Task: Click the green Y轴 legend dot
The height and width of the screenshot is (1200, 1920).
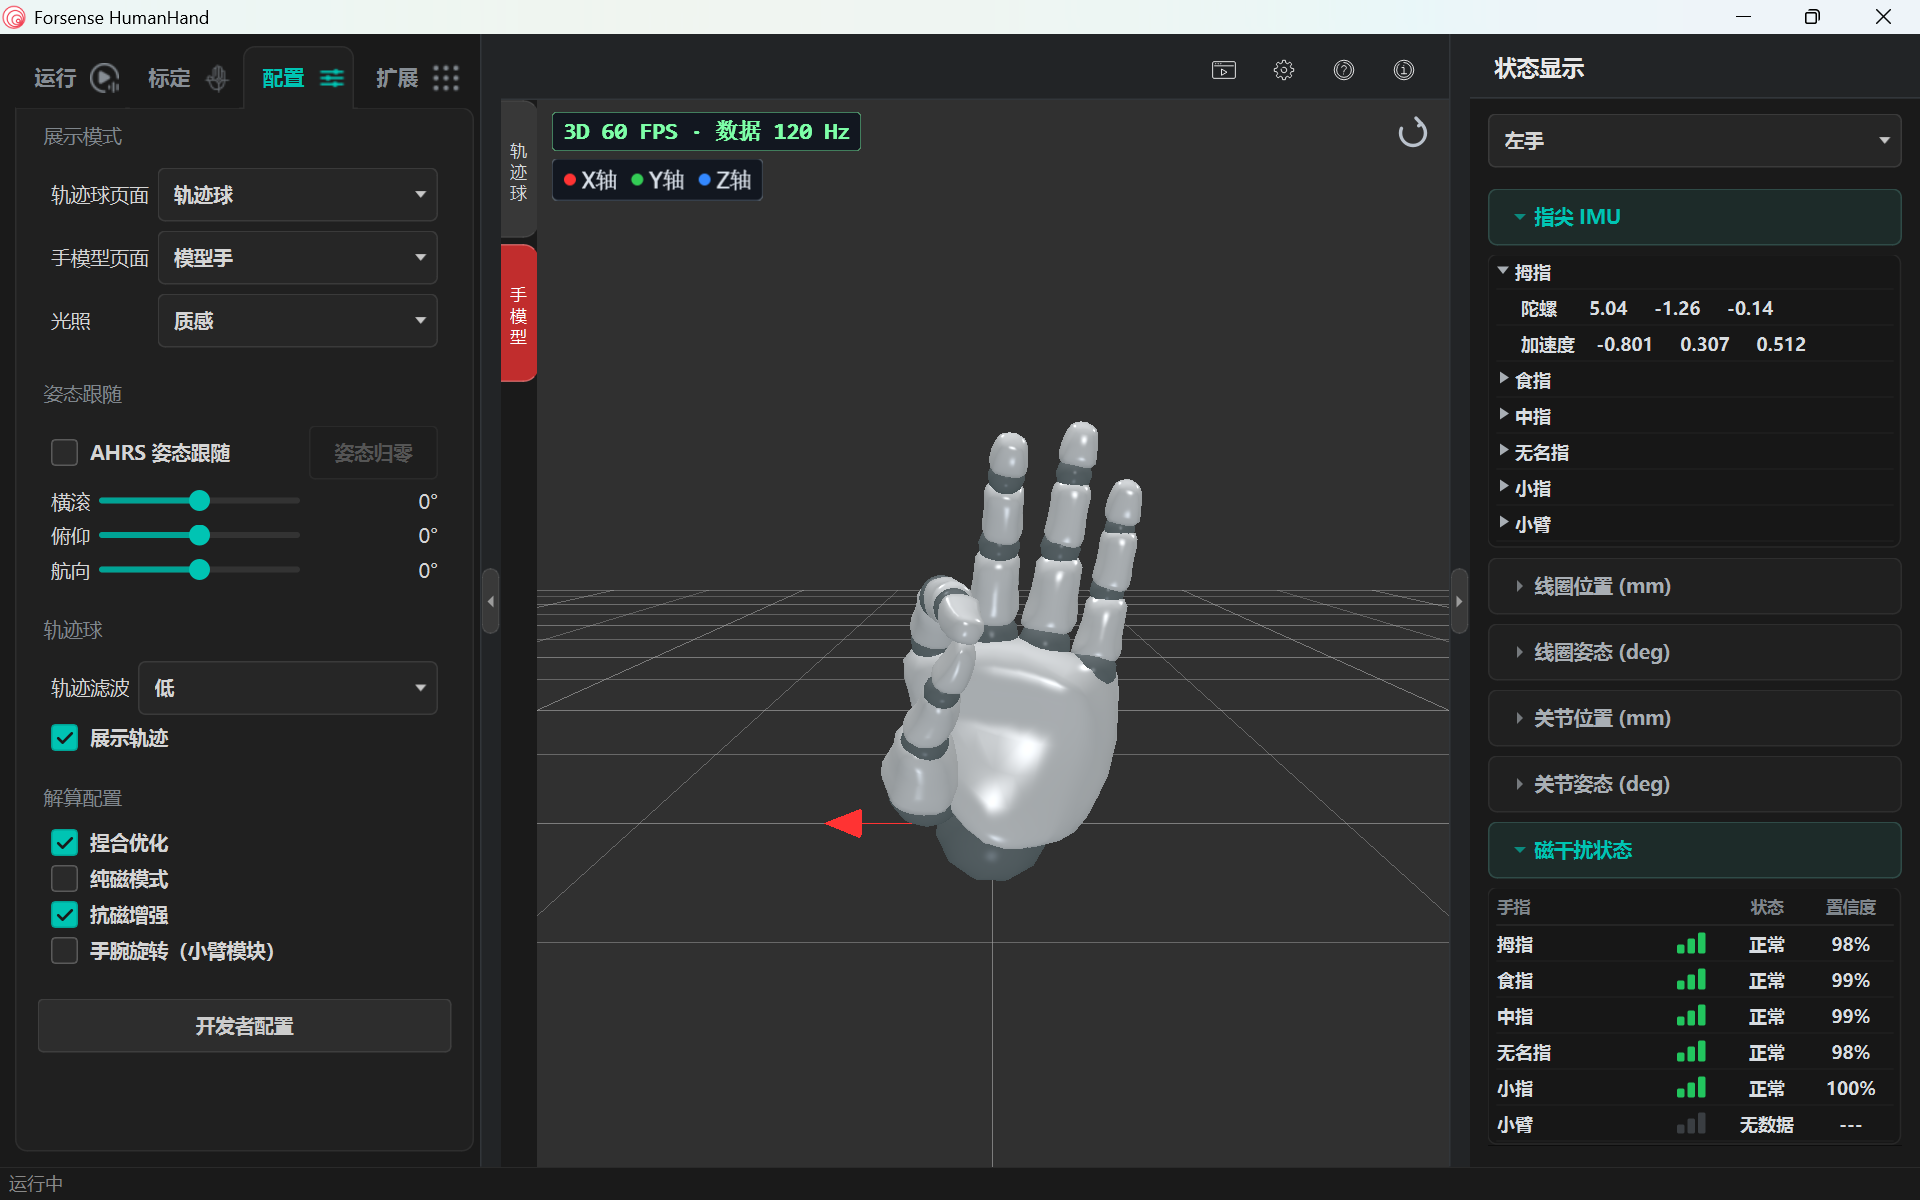Action: 637,180
